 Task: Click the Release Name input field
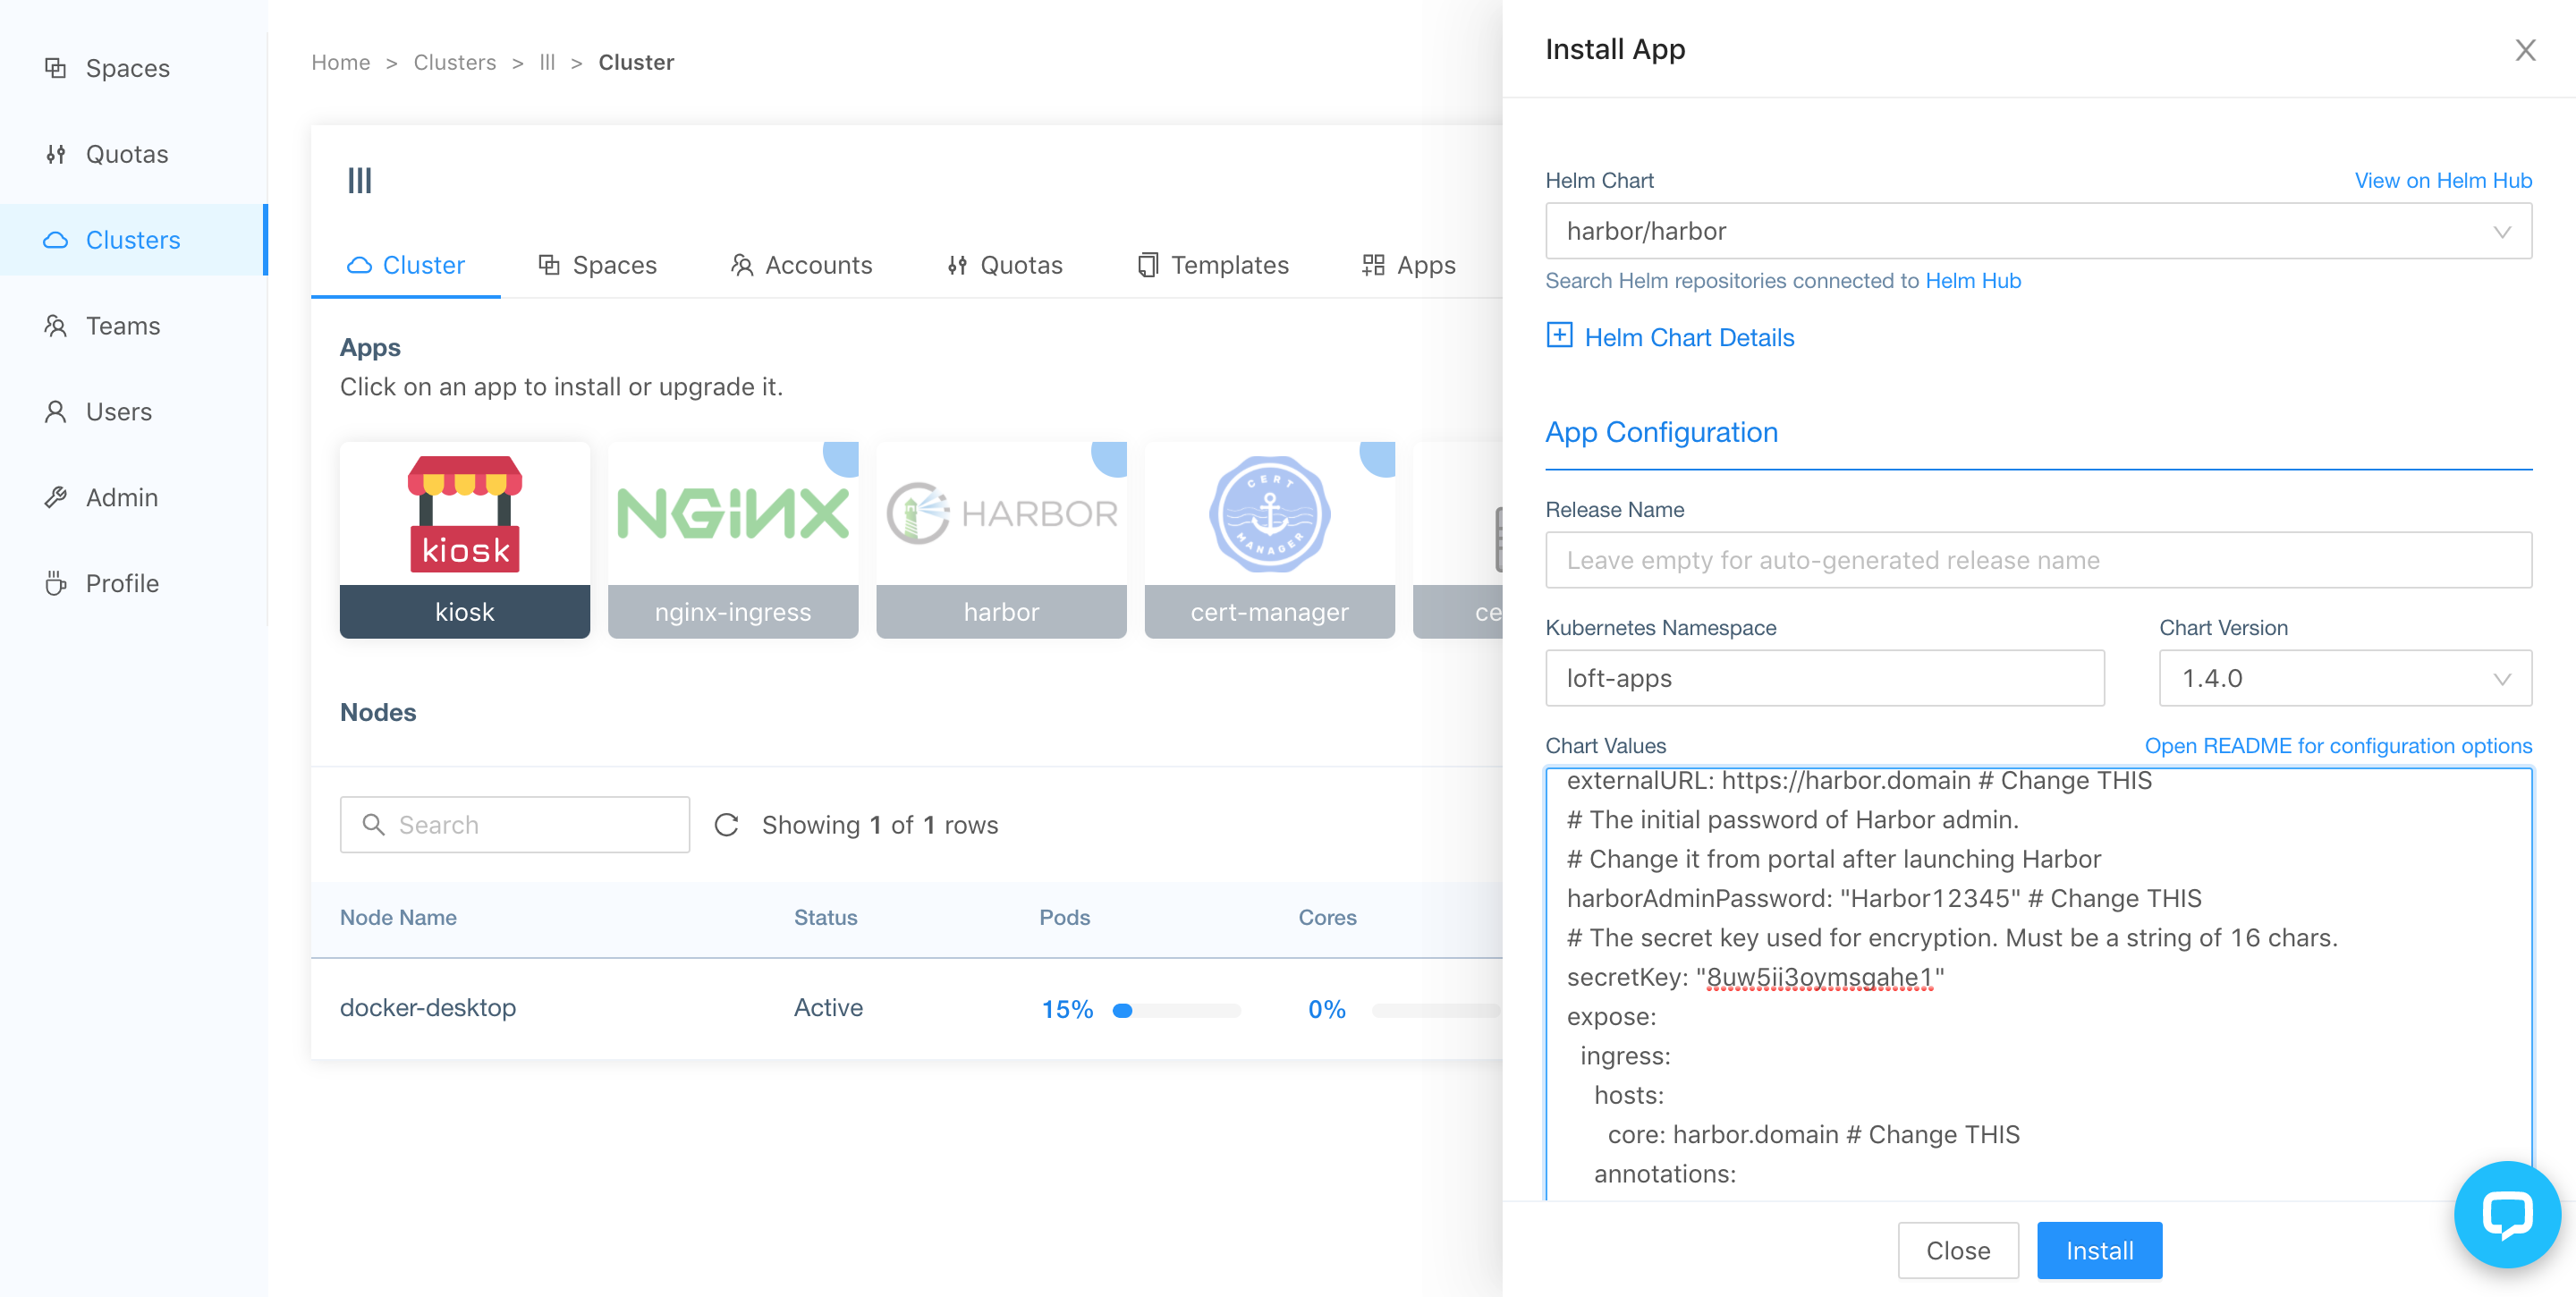click(2037, 560)
